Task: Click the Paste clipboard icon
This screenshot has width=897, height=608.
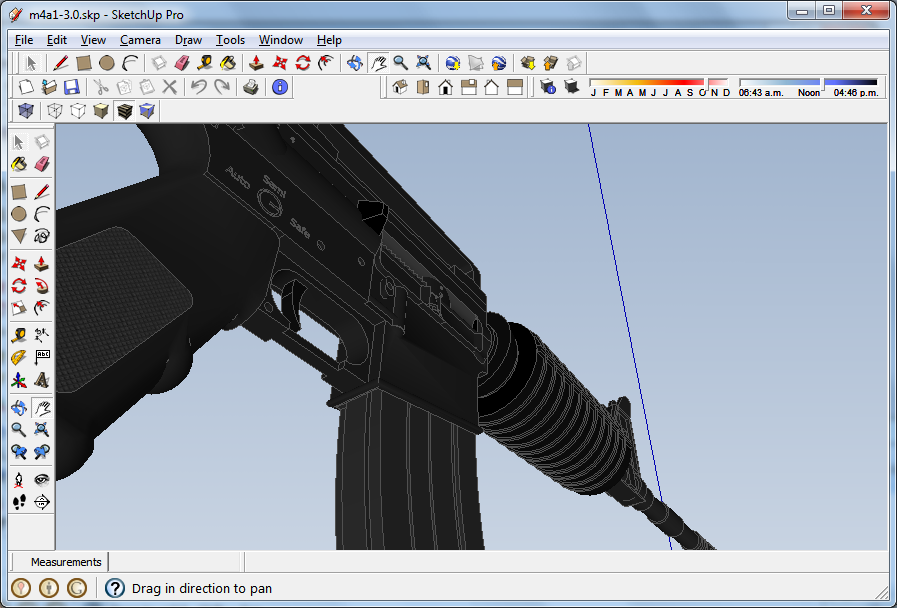Action: pyautogui.click(x=146, y=87)
